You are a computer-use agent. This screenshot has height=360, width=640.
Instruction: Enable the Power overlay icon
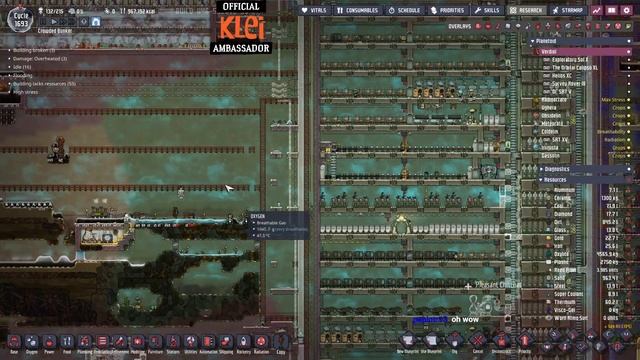(x=488, y=26)
